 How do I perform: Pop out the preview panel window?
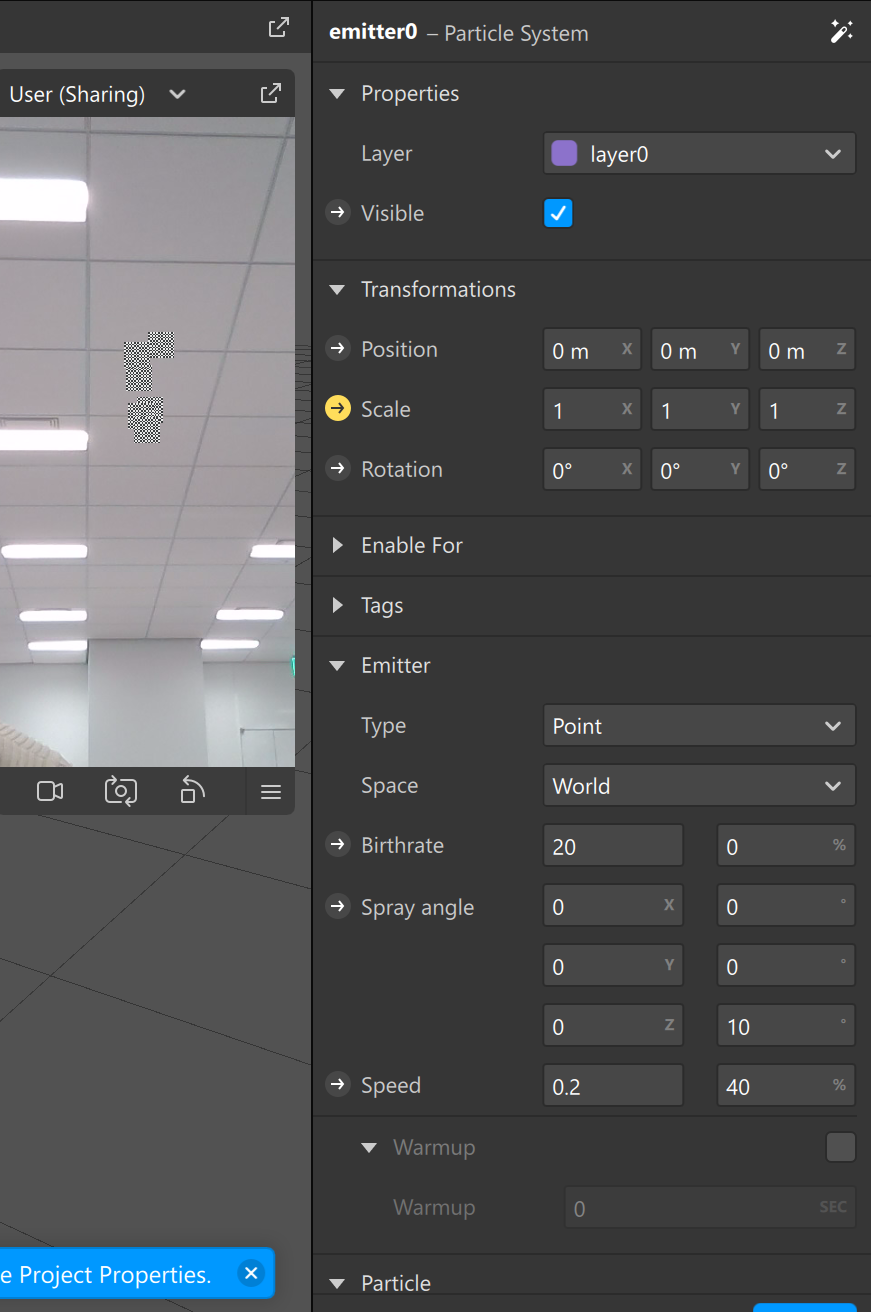[x=270, y=94]
